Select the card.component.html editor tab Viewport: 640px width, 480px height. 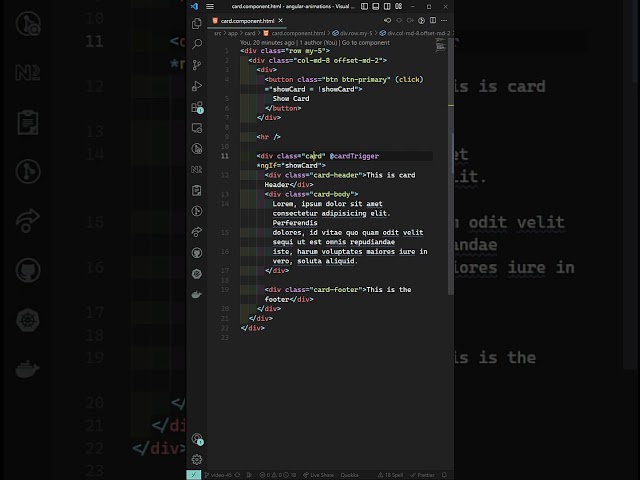[x=247, y=21]
